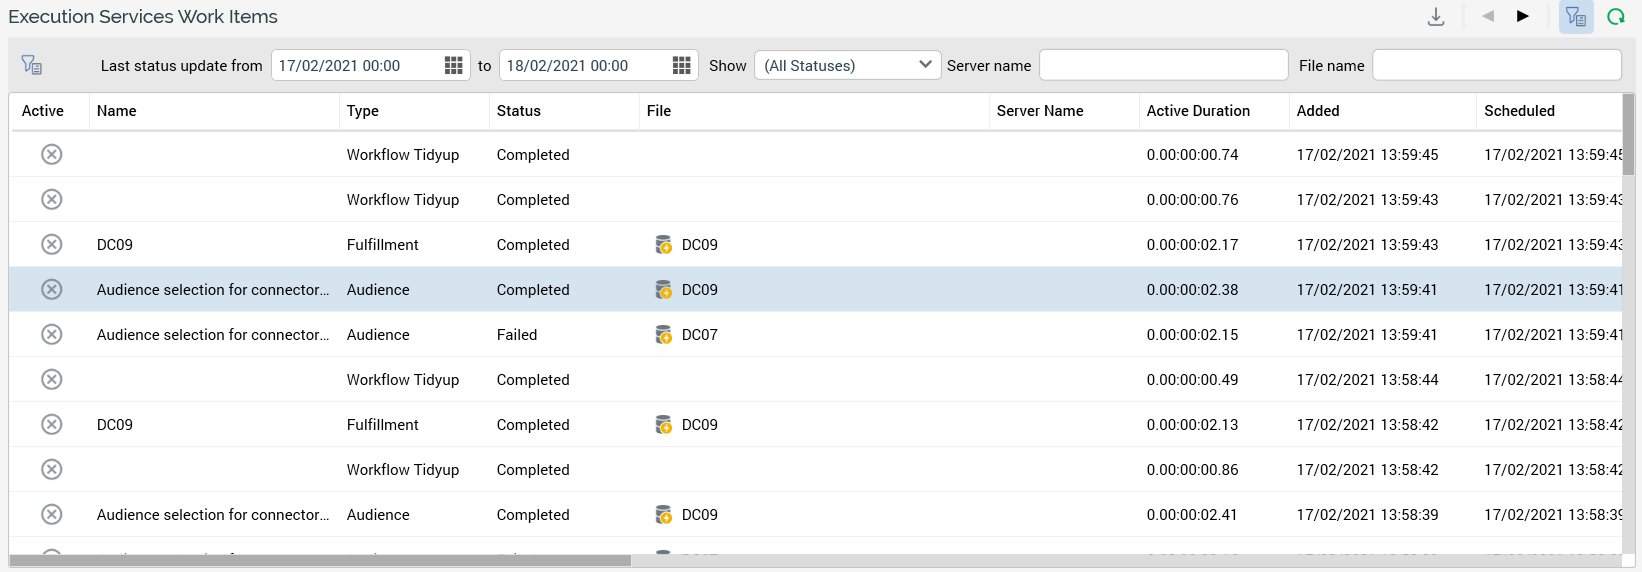
Task: Click the download export icon
Action: [x=1436, y=17]
